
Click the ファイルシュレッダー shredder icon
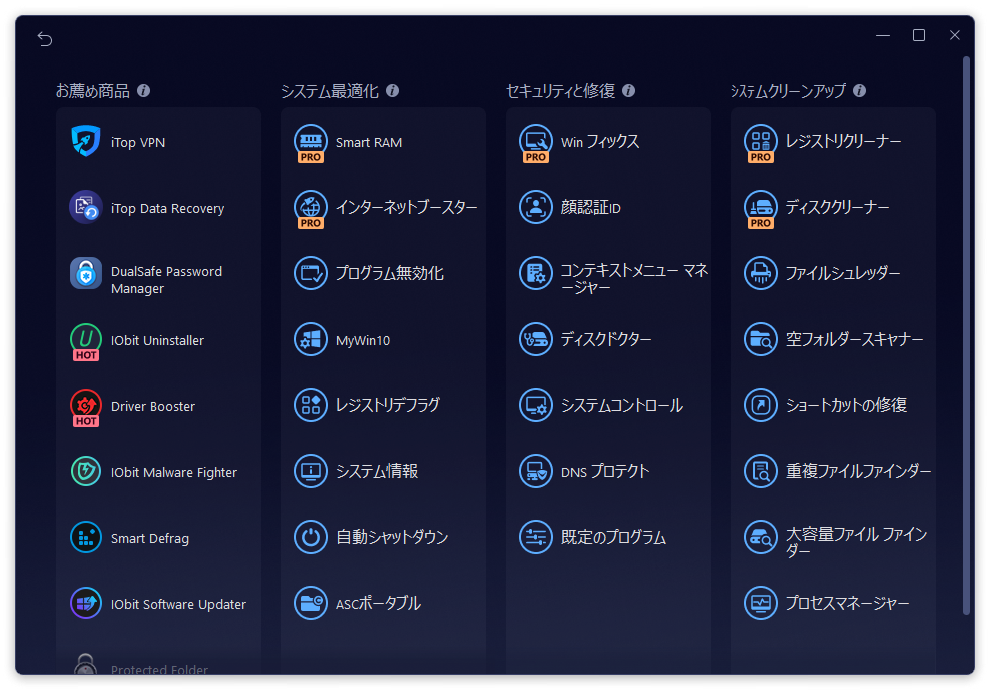(x=761, y=273)
